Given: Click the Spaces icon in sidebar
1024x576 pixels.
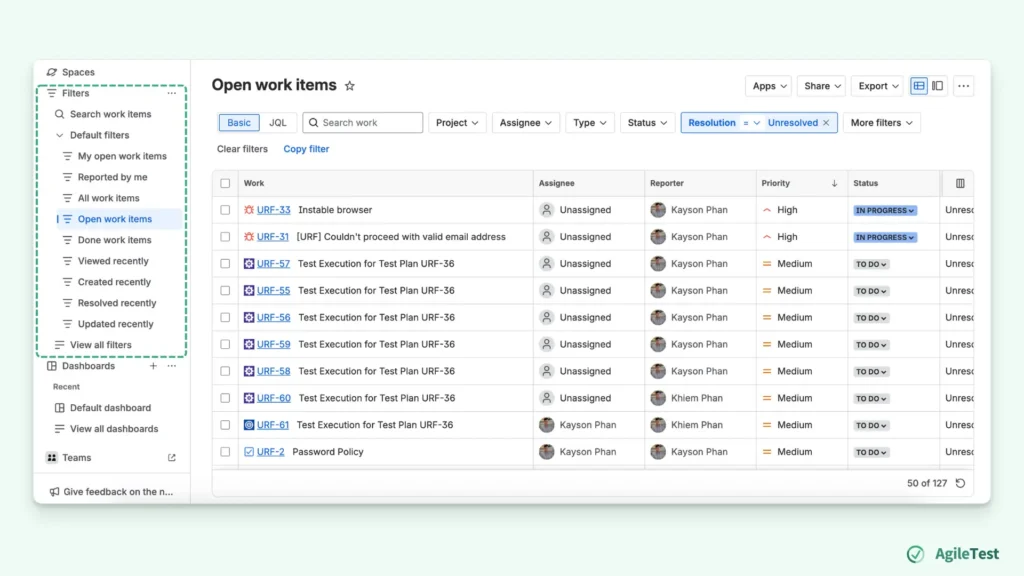Looking at the screenshot, I should (x=52, y=72).
